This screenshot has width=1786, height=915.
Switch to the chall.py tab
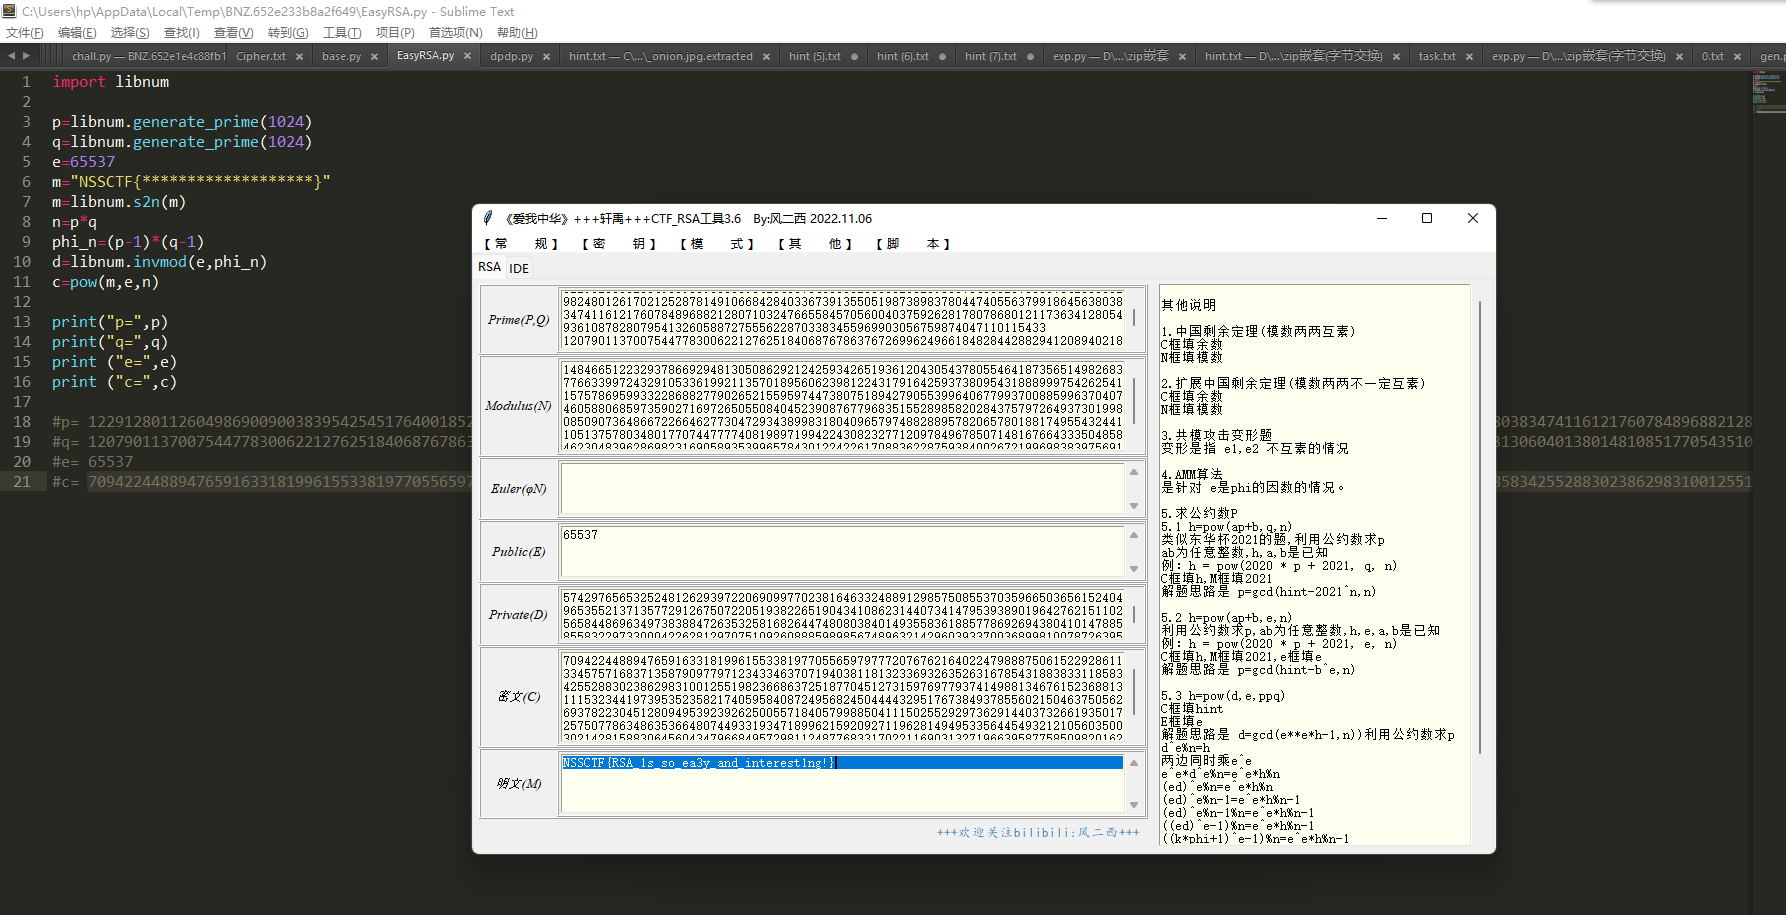coord(148,56)
